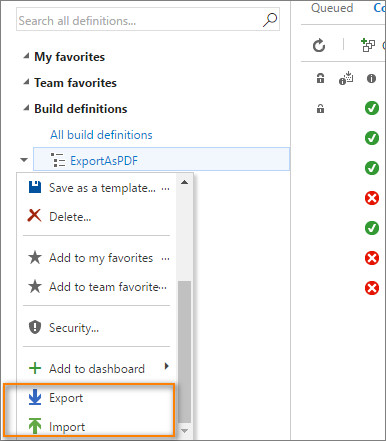Click the fourth green succeeded build status icon
The width and height of the screenshot is (386, 441).
coord(372,228)
